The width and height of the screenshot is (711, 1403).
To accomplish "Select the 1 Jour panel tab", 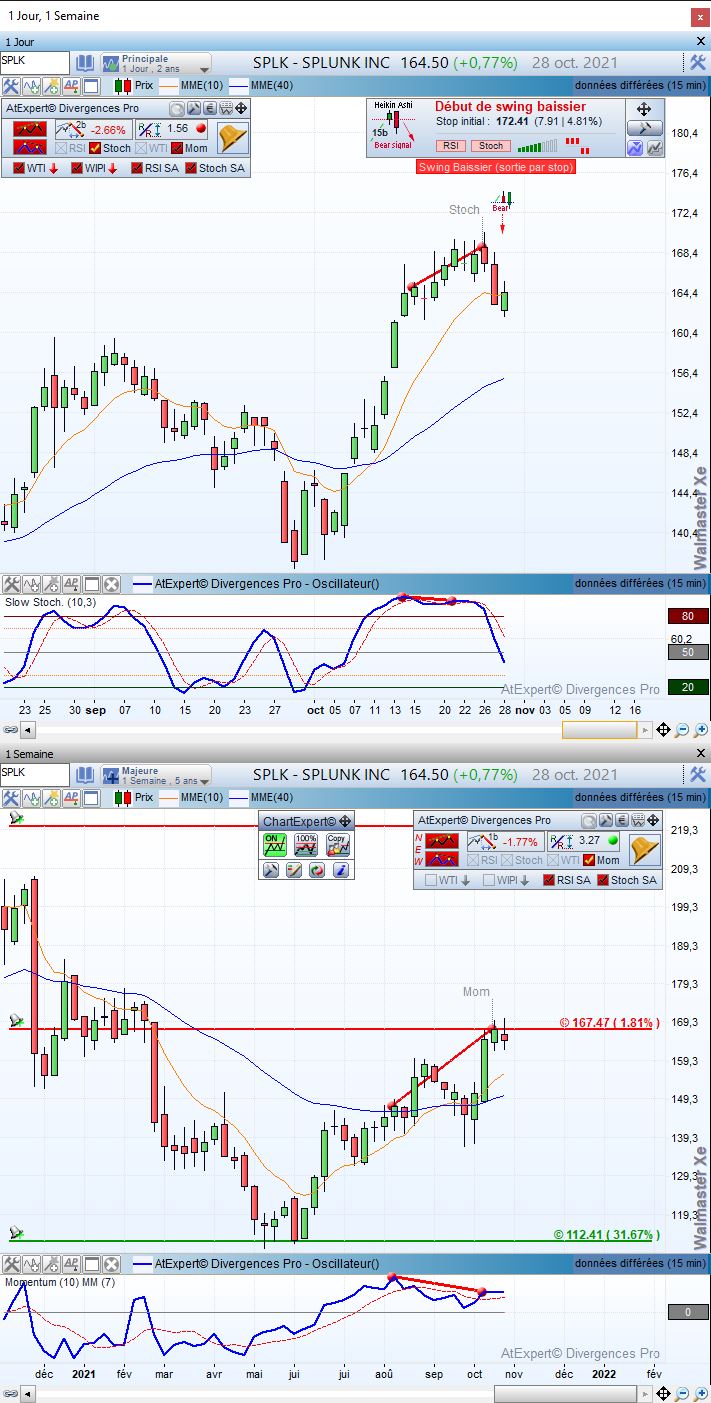I will pos(22,42).
